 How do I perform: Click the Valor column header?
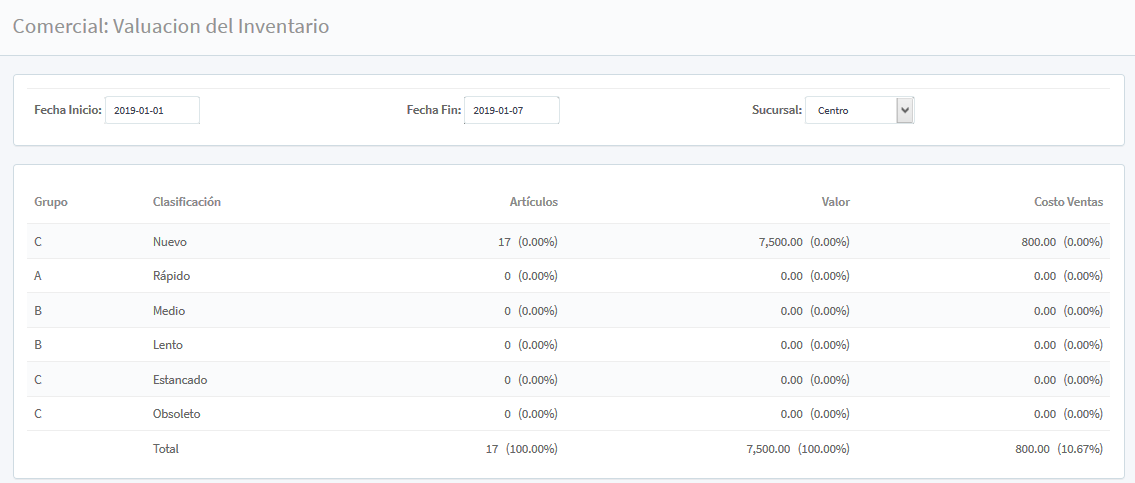(835, 202)
